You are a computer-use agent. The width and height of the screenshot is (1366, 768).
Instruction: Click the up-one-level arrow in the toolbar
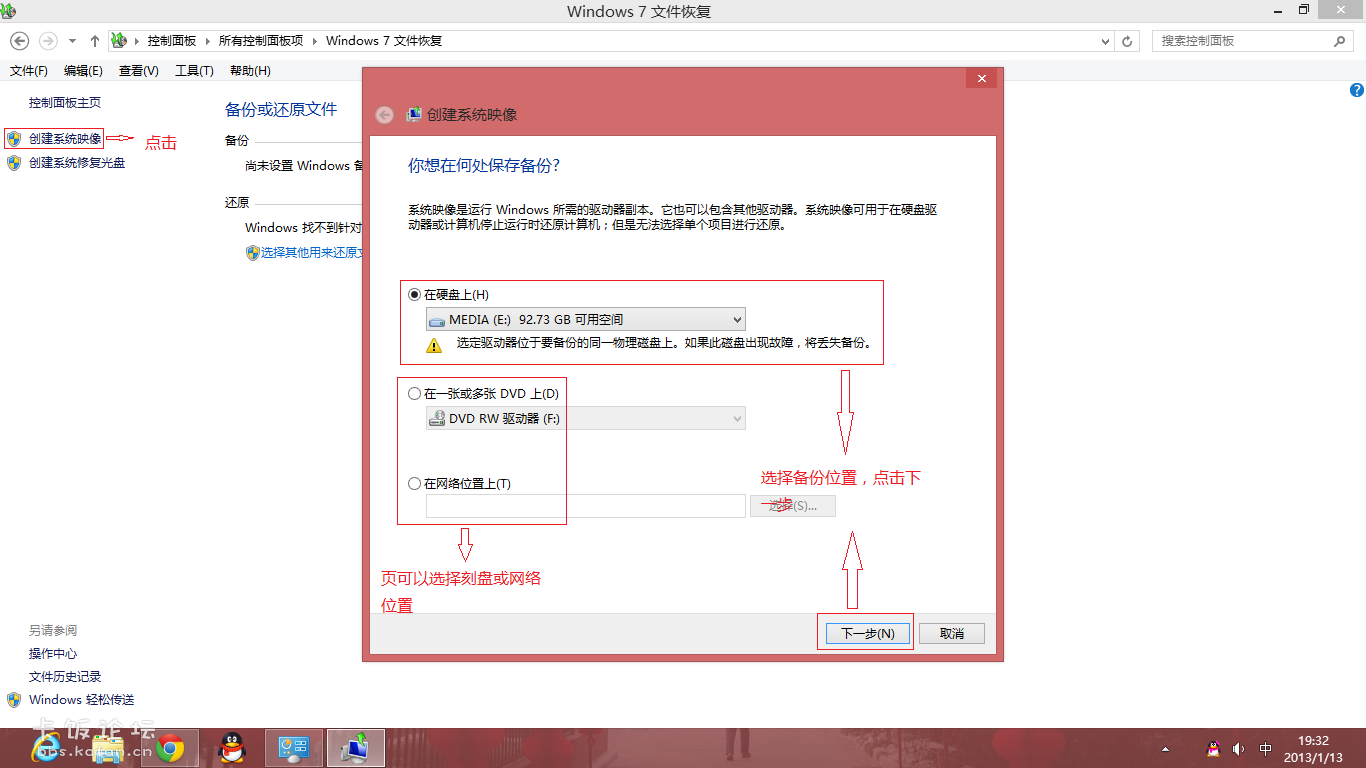pyautogui.click(x=95, y=41)
